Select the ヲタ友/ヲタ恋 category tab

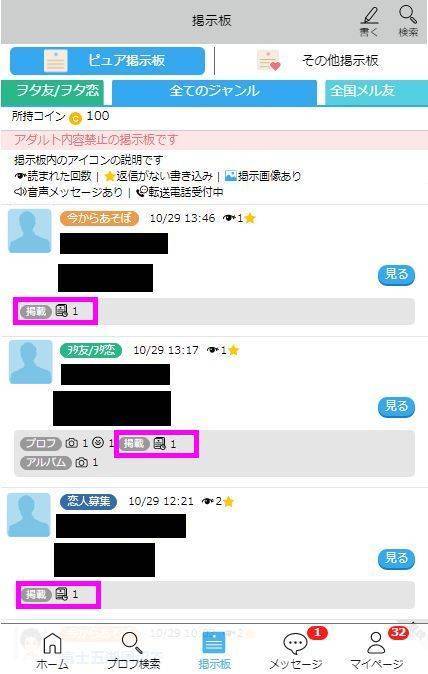coord(52,92)
